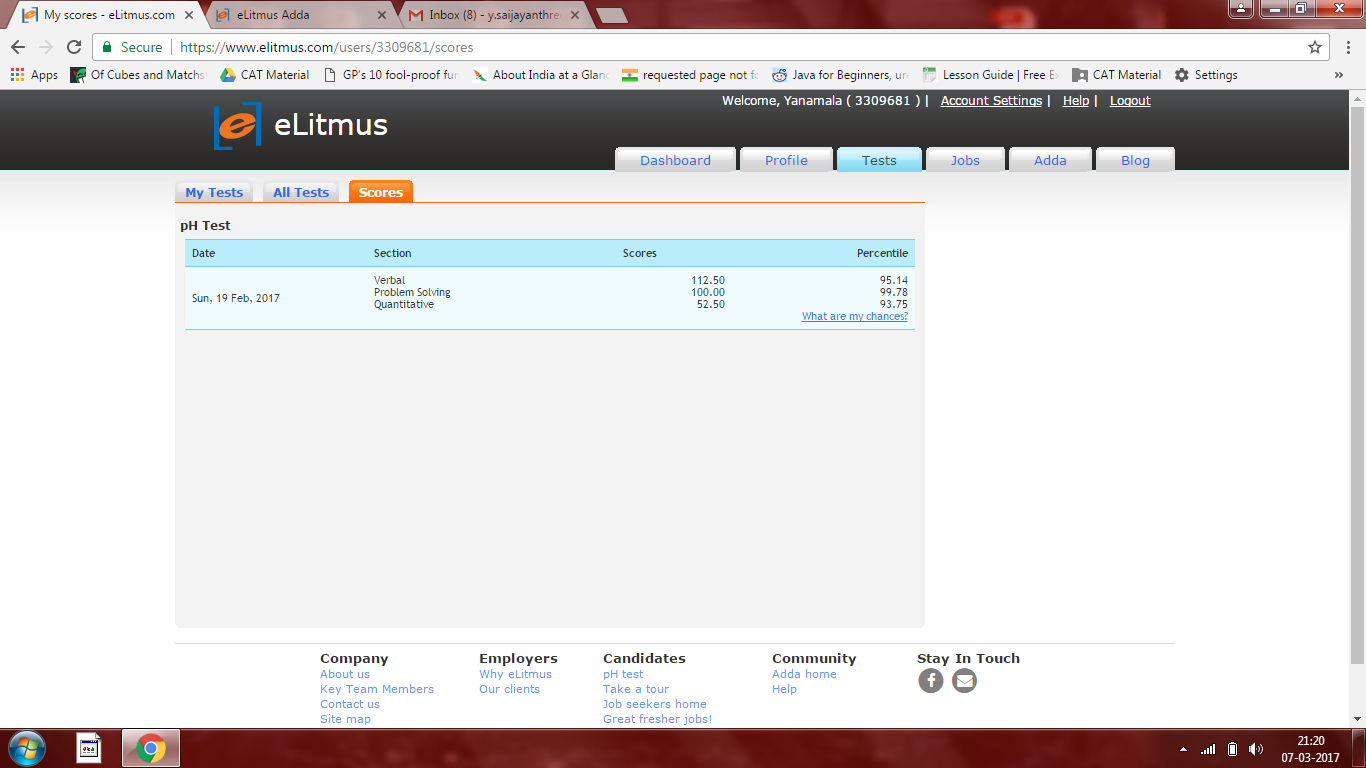Click the Facebook icon under Stay In Touch
The width and height of the screenshot is (1366, 768).
tap(930, 681)
